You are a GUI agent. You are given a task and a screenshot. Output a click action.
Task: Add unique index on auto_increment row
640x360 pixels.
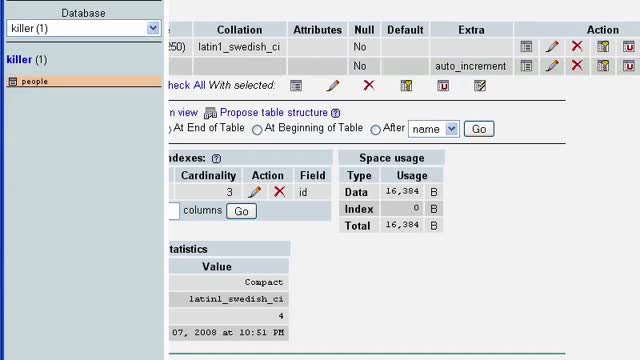pos(629,66)
